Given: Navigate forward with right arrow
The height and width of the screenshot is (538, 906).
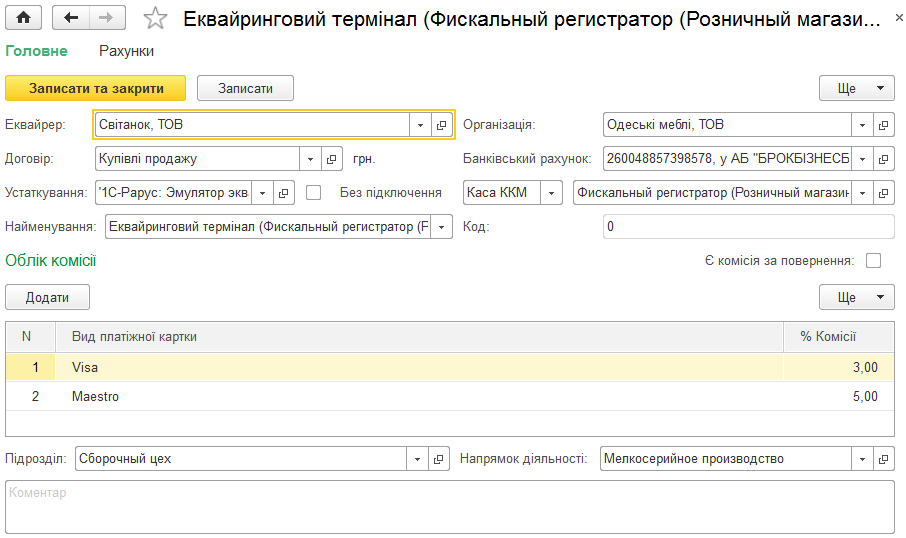Looking at the screenshot, I should tap(107, 17).
